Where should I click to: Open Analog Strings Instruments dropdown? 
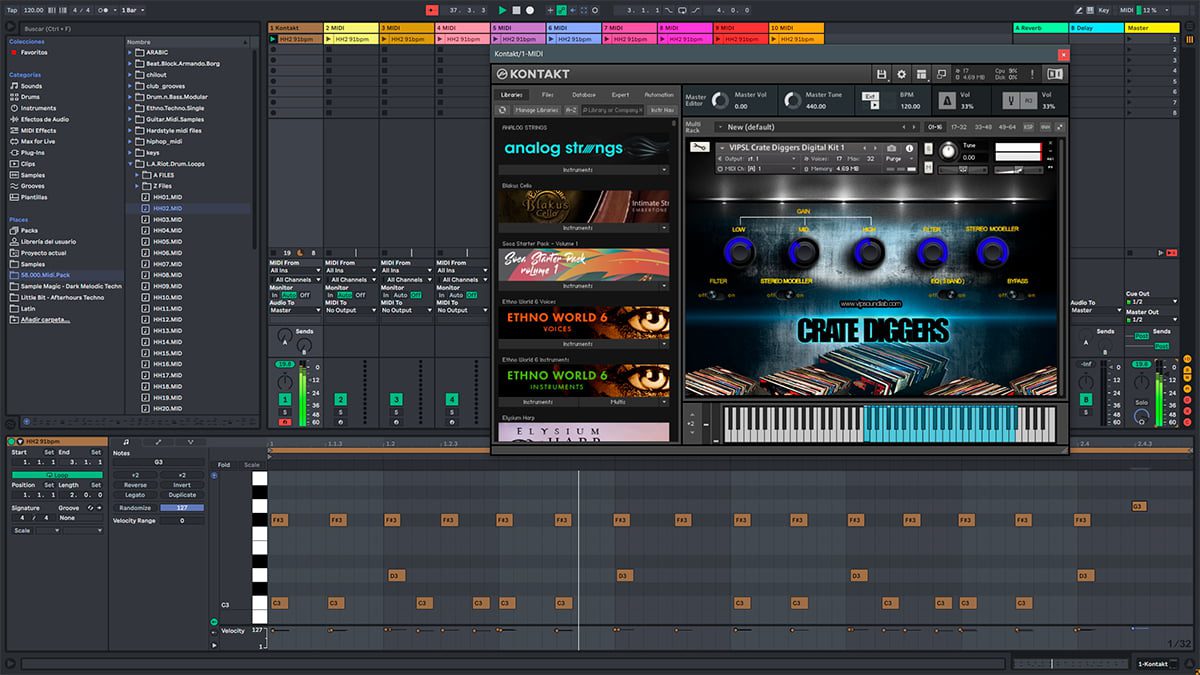(x=586, y=170)
